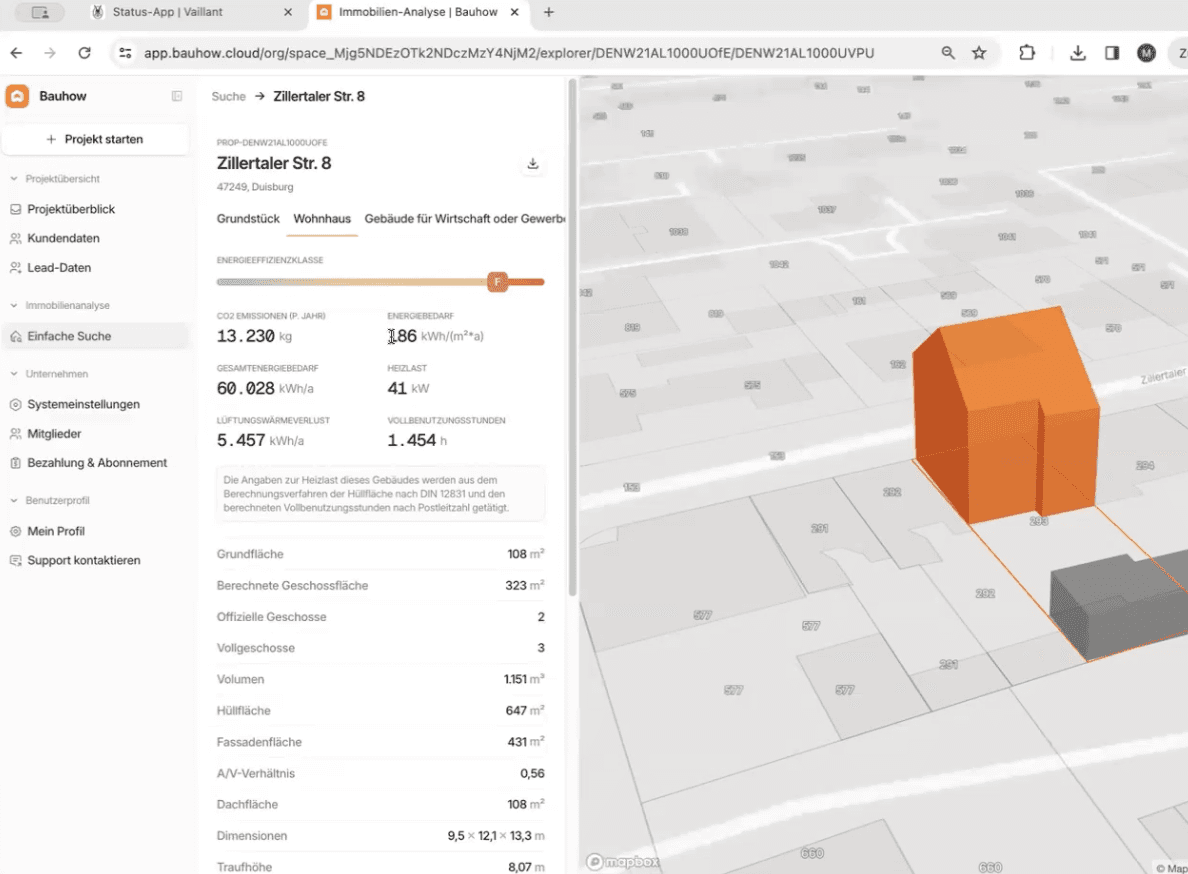
Task: Collapse the Projektübersicht section
Action: 14,179
